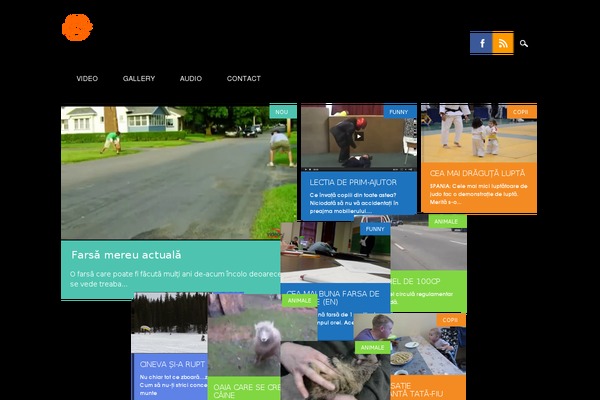The height and width of the screenshot is (400, 600).
Task: Open the GALLERY menu item
Action: [139, 78]
